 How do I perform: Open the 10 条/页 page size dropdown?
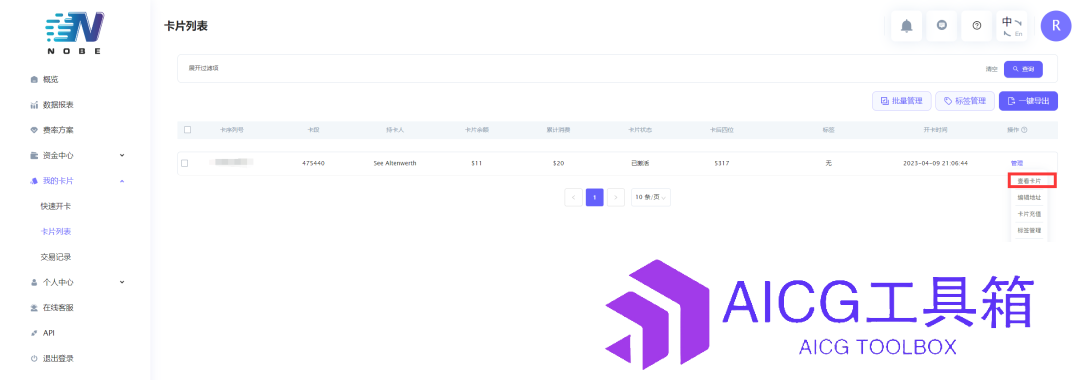651,197
